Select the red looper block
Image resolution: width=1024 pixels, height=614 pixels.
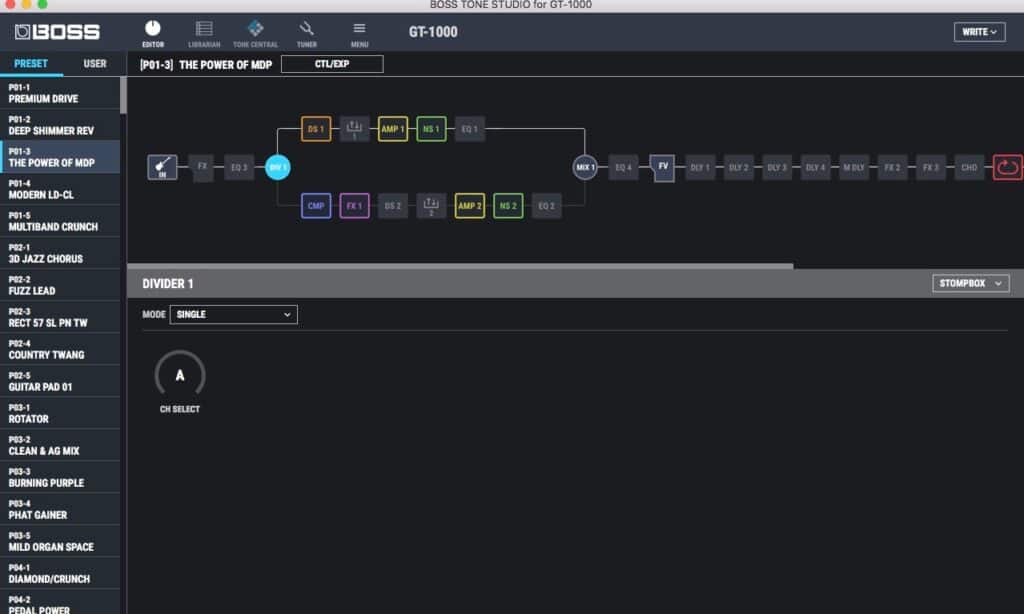(x=1008, y=167)
